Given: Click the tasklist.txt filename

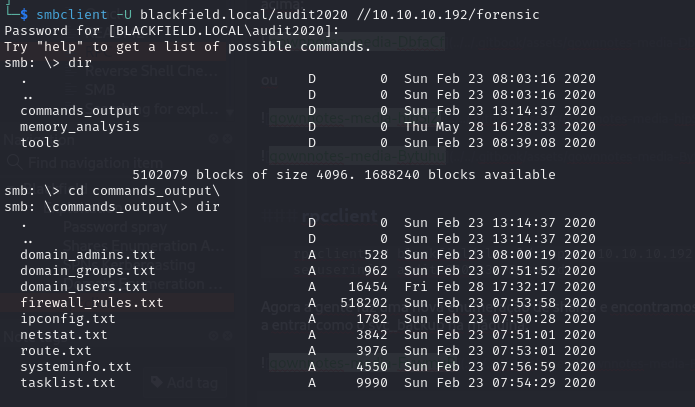Looking at the screenshot, I should click(x=68, y=383).
